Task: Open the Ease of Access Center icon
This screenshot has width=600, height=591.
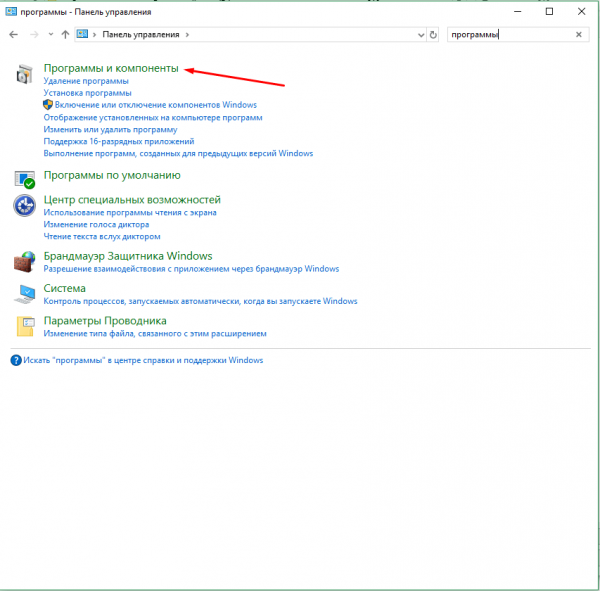Action: [x=24, y=206]
